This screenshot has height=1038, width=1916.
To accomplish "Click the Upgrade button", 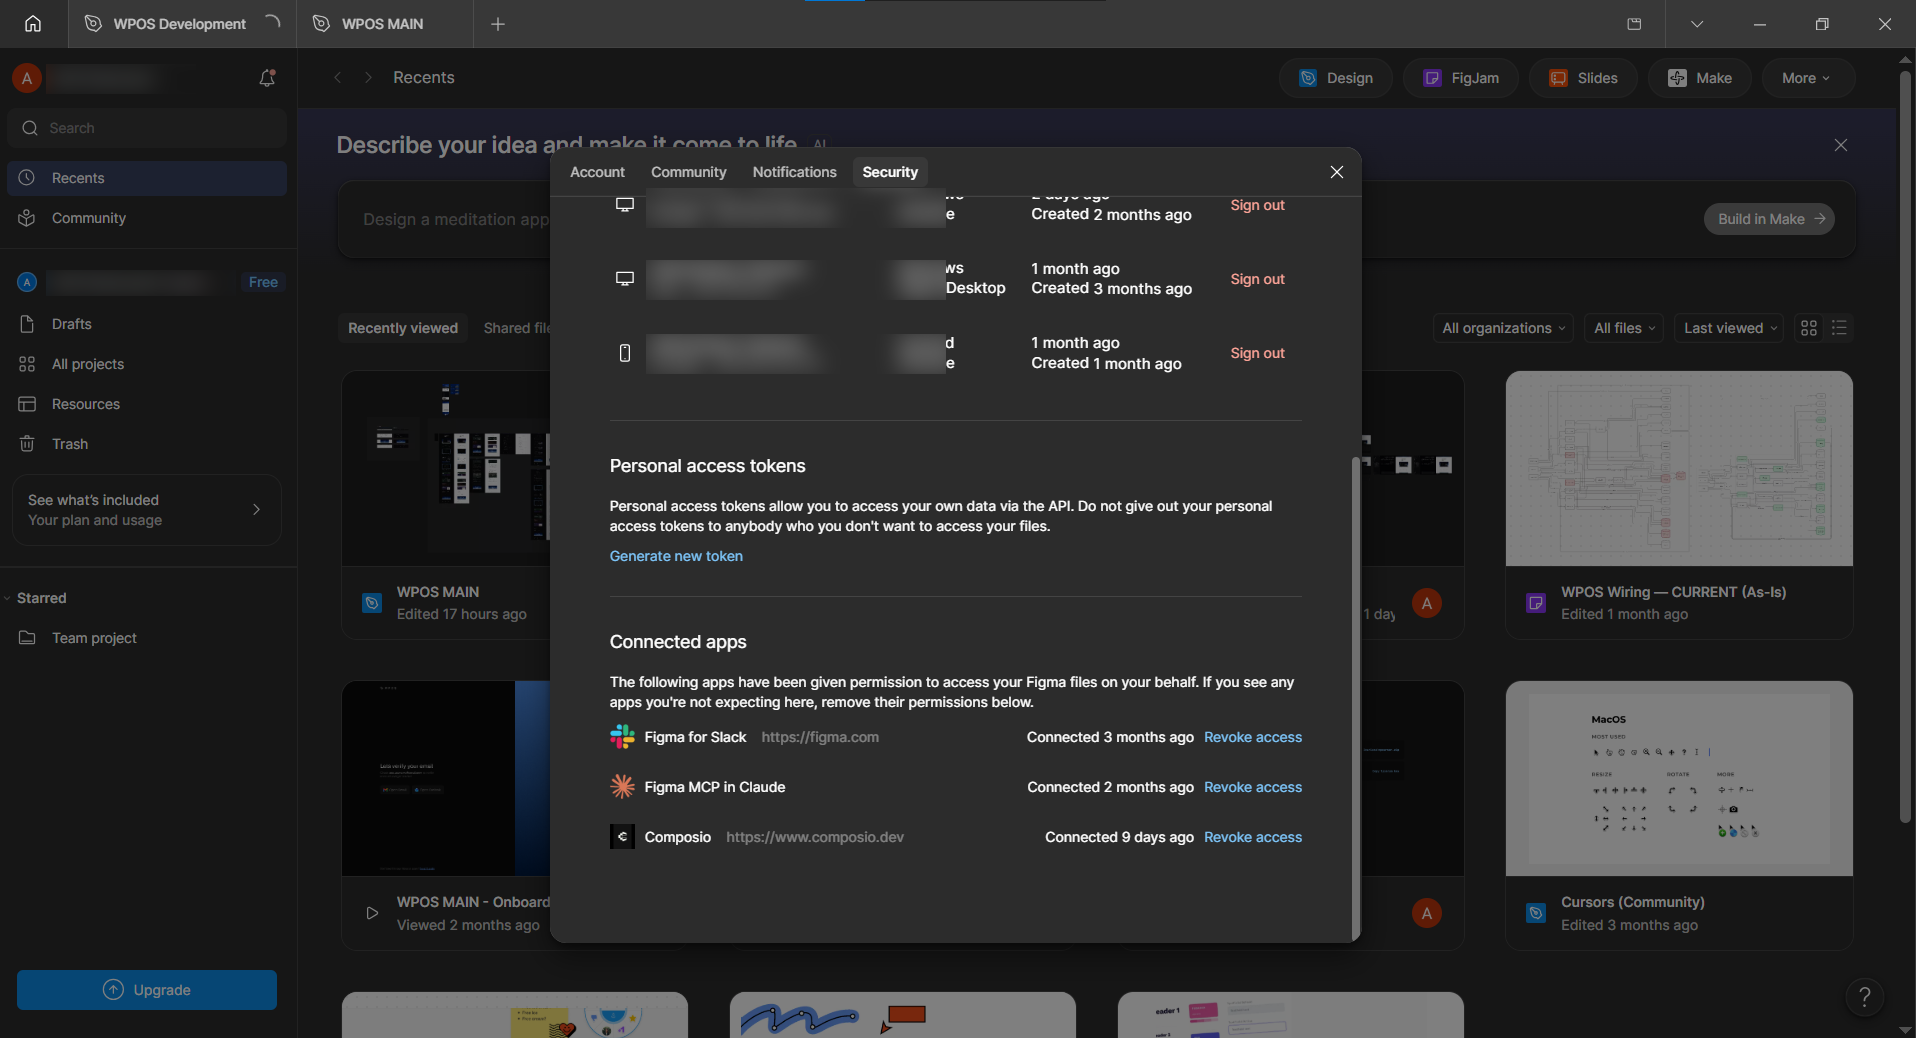I will [x=147, y=990].
